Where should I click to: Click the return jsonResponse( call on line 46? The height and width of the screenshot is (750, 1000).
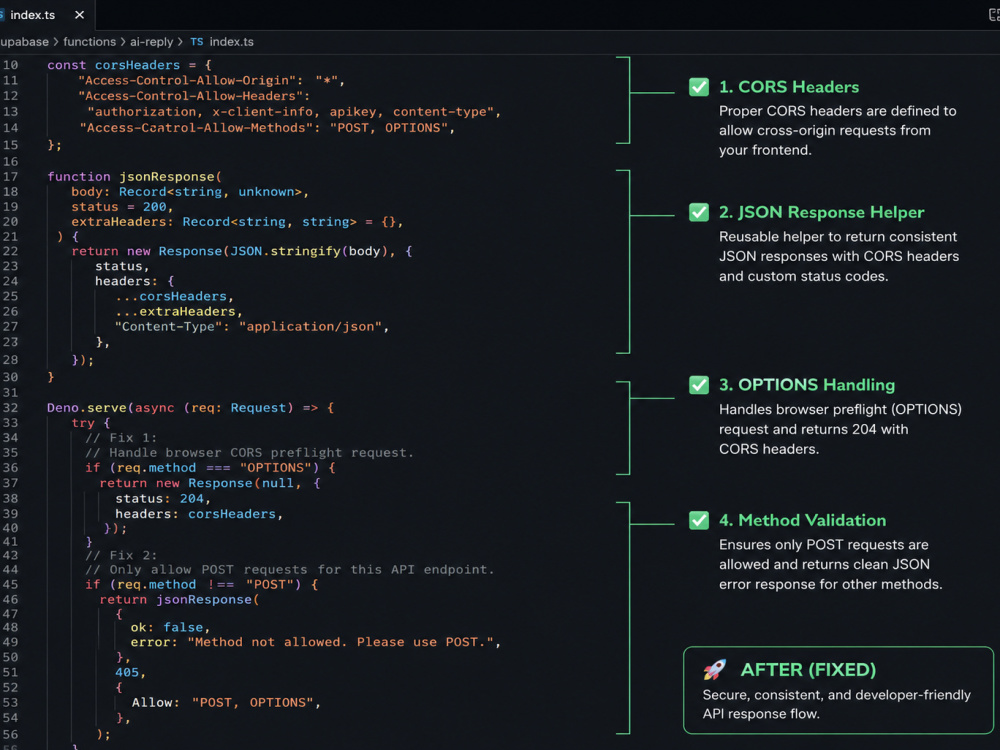[x=179, y=600]
